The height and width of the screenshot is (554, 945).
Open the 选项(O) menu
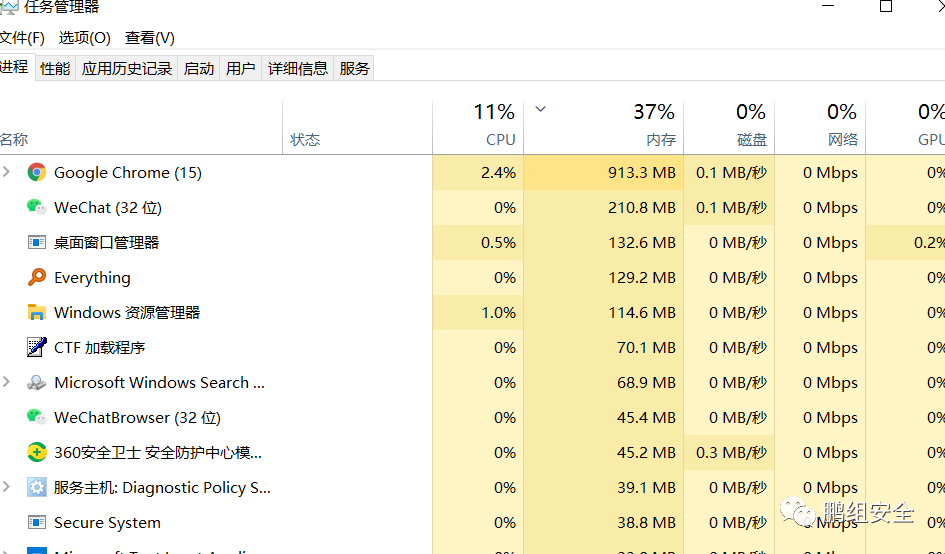coord(84,38)
